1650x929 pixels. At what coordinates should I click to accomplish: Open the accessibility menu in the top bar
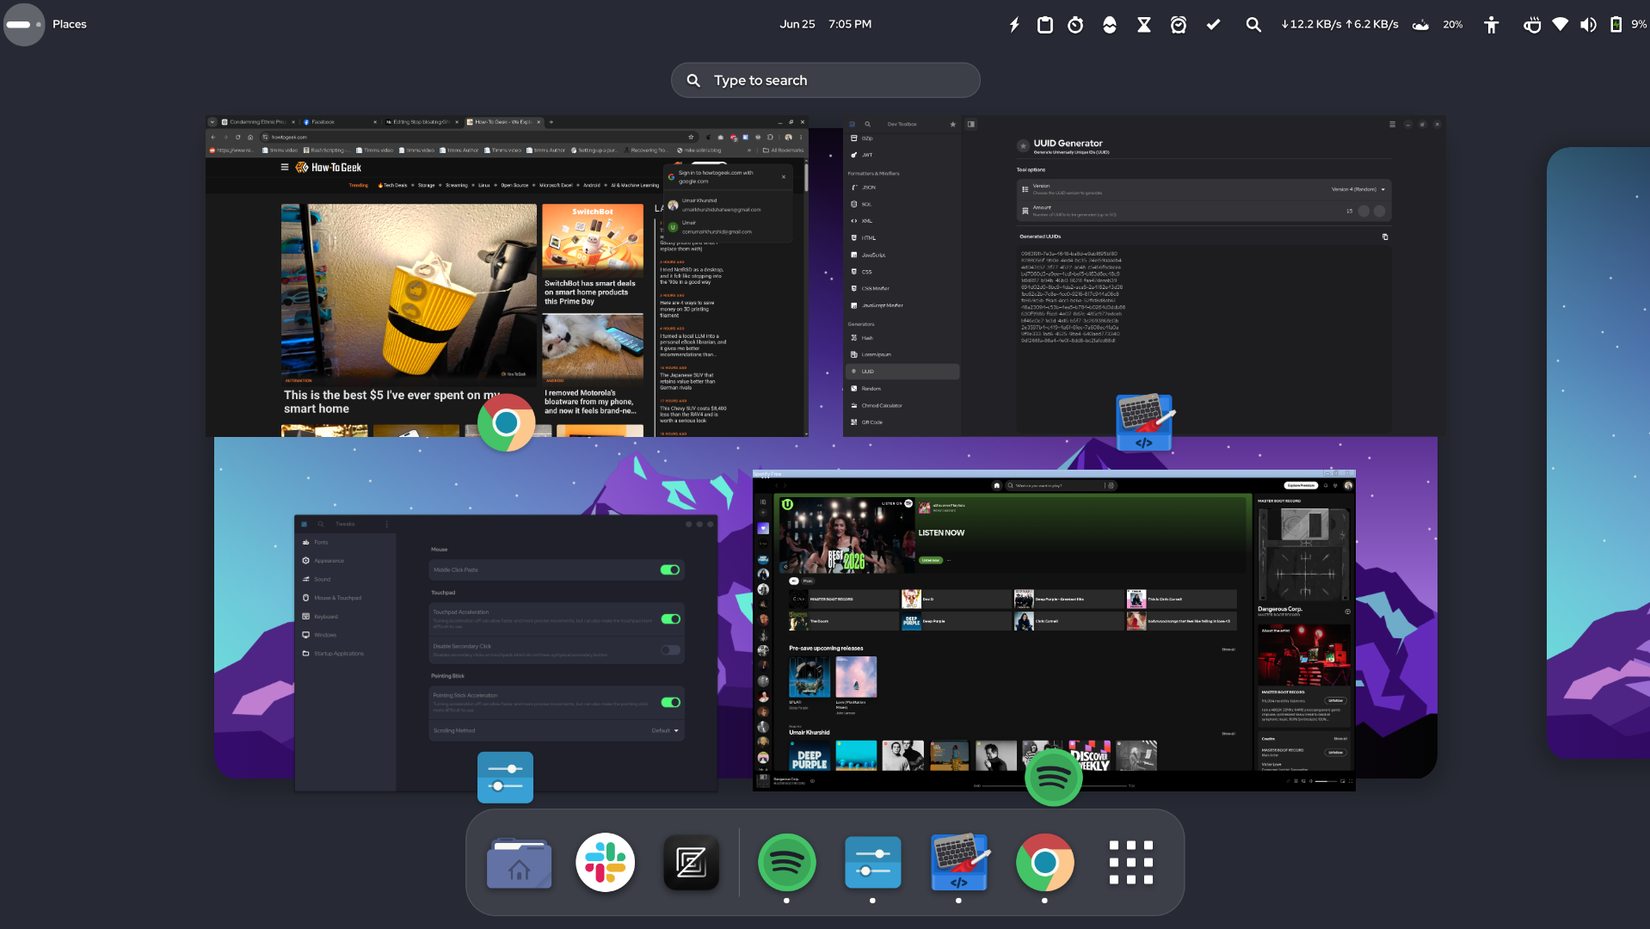(x=1491, y=24)
